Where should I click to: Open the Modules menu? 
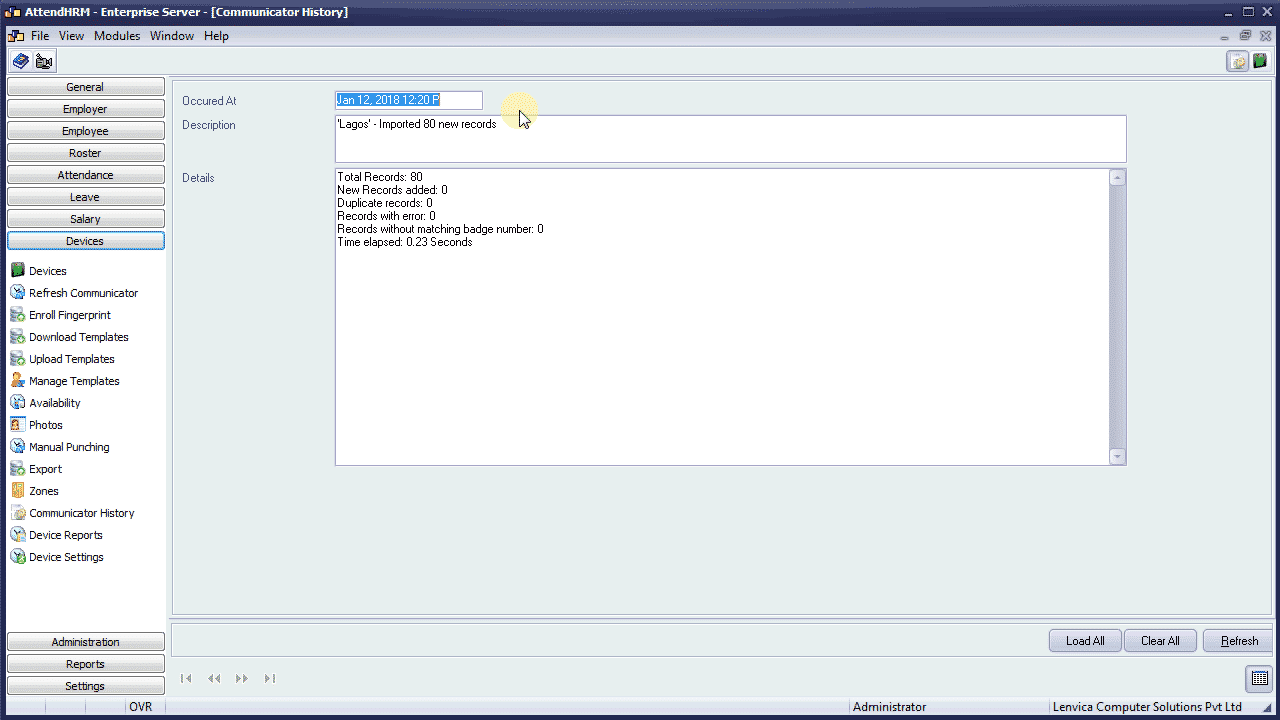pyautogui.click(x=117, y=36)
